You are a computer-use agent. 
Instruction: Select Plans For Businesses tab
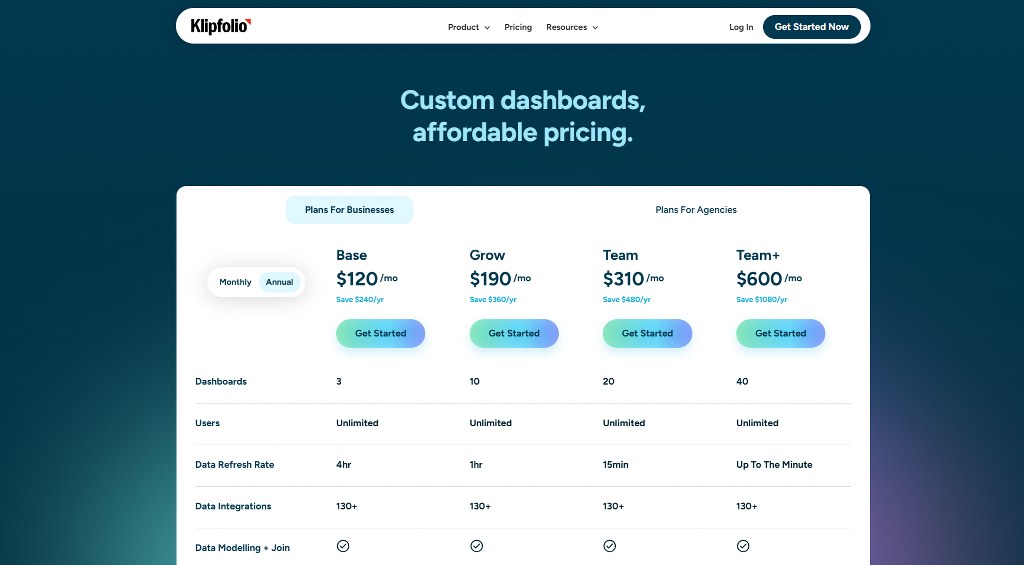[349, 210]
